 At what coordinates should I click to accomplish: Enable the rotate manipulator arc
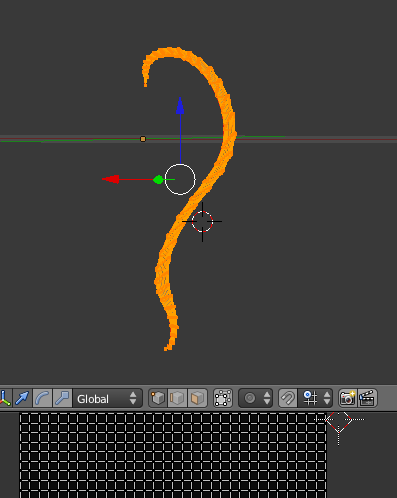[x=42, y=398]
